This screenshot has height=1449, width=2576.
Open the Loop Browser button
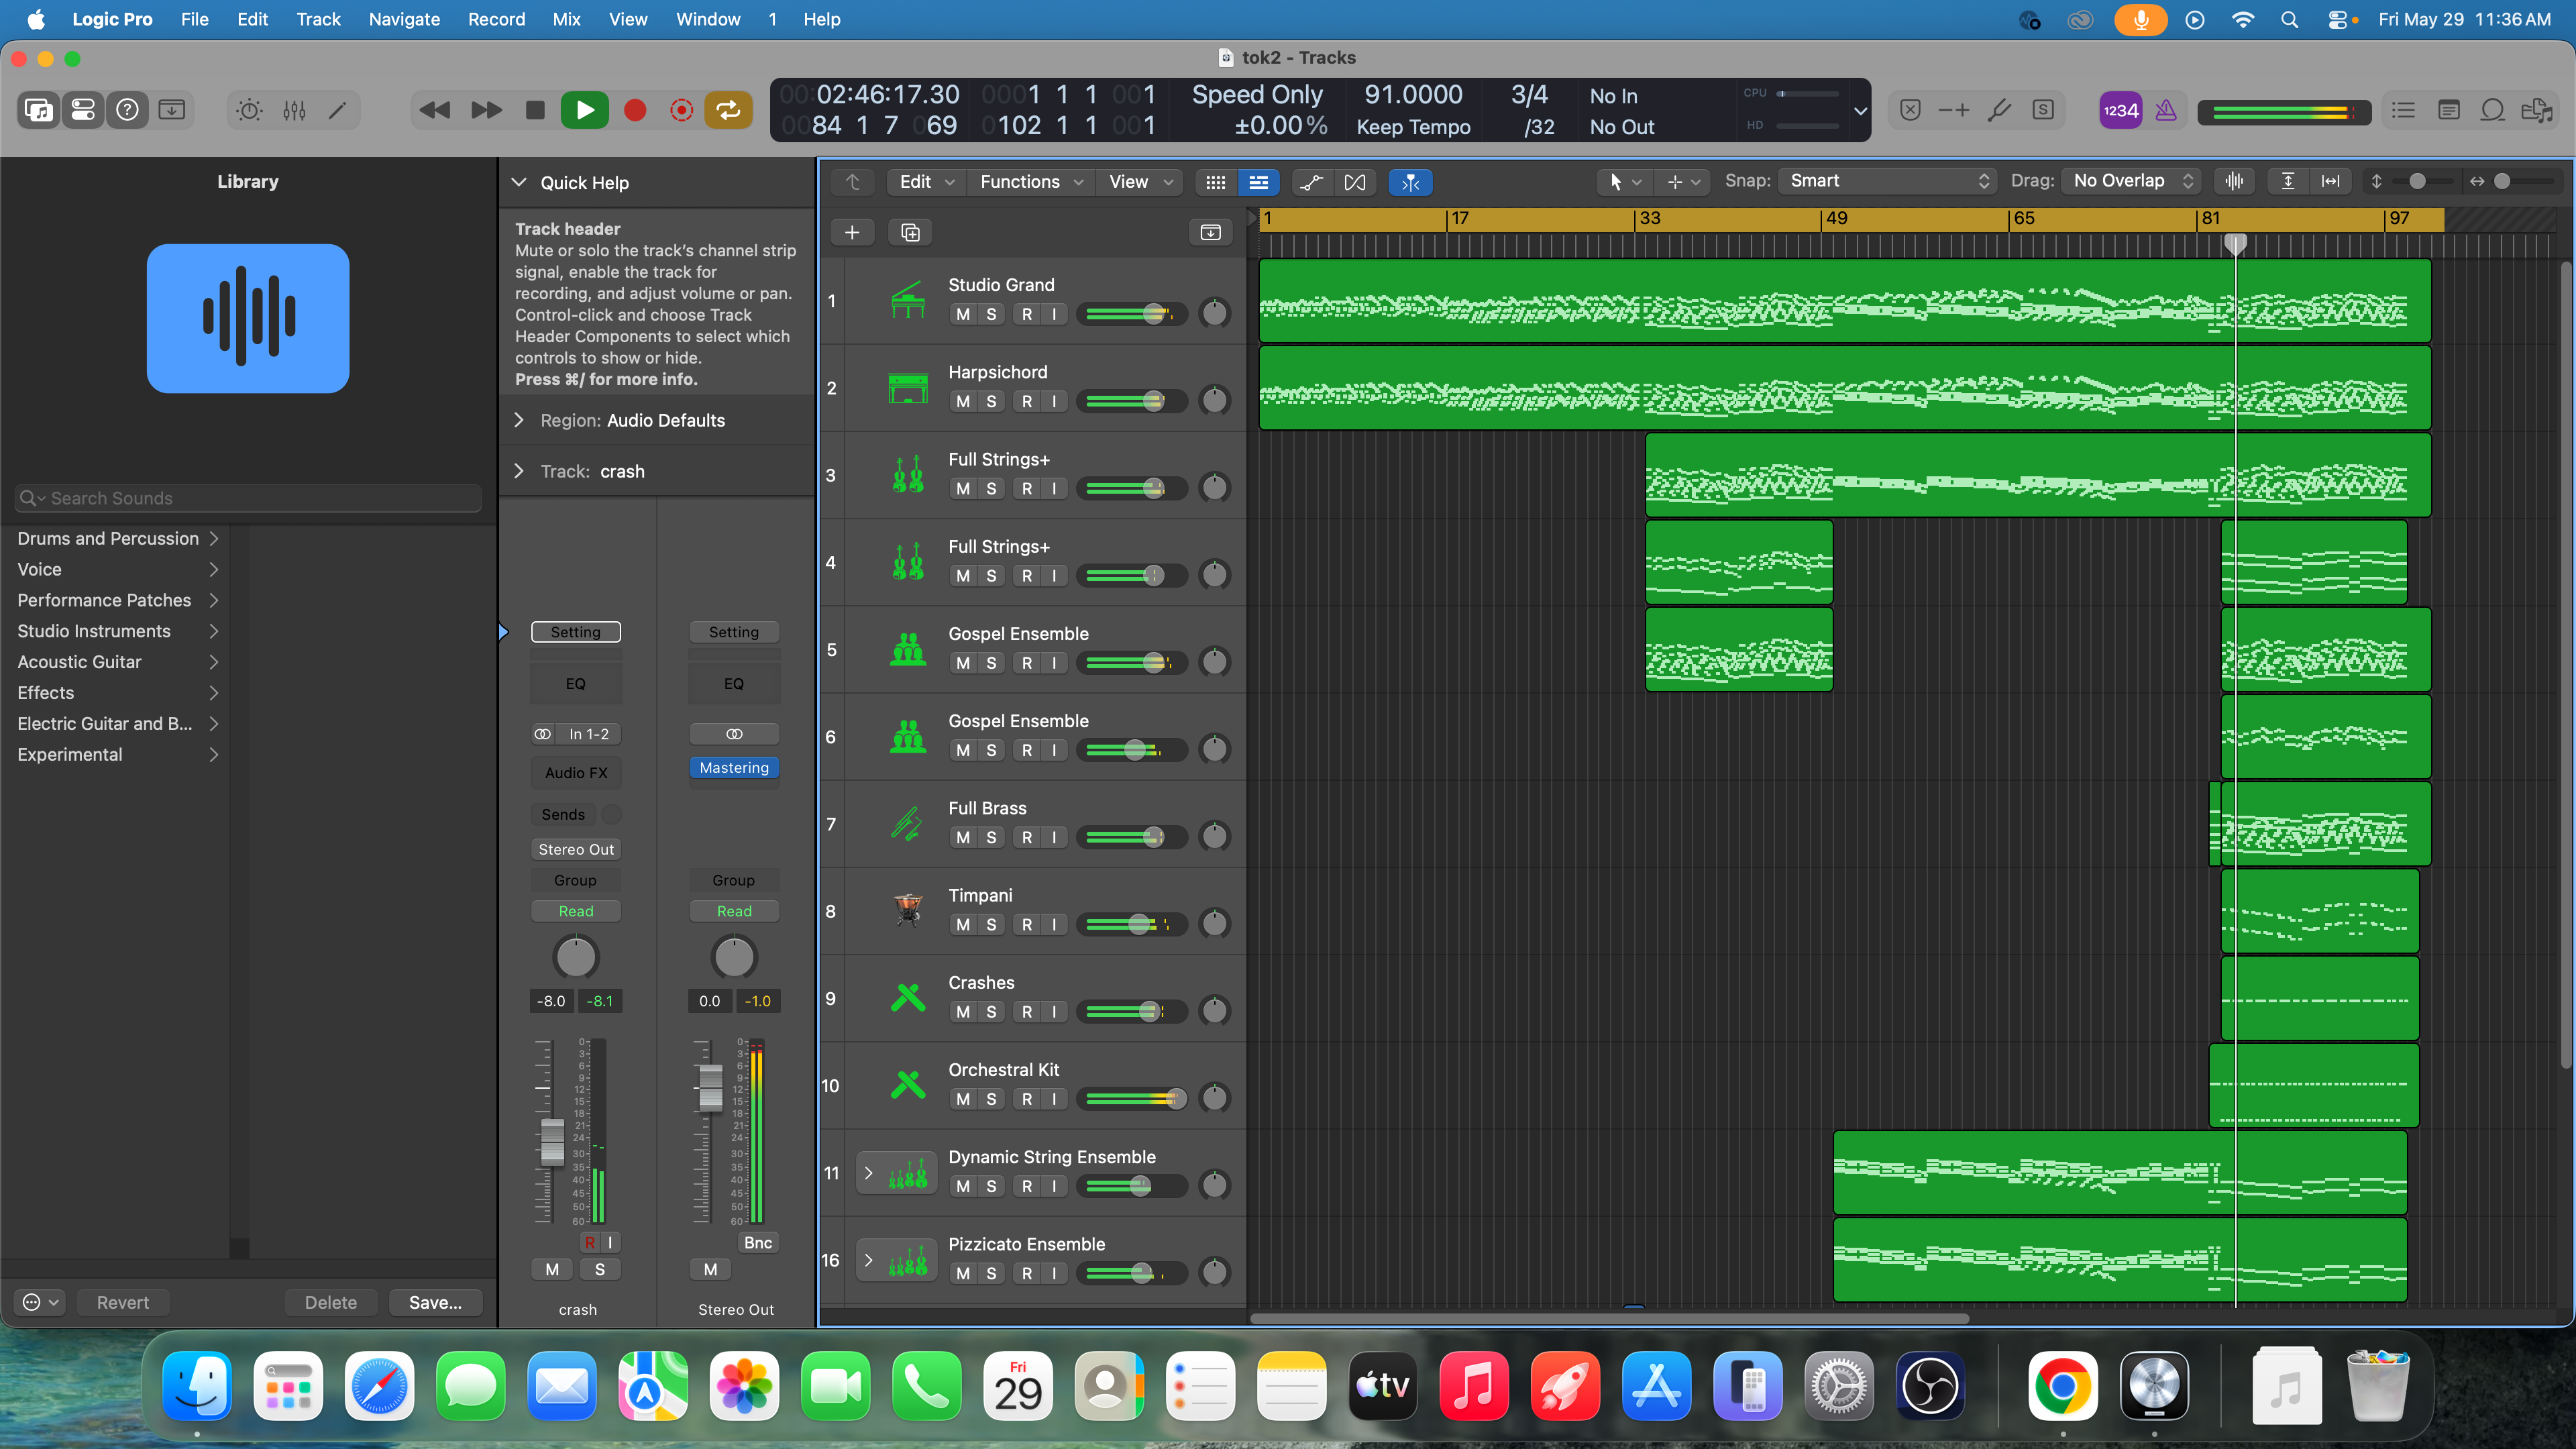click(x=2492, y=110)
